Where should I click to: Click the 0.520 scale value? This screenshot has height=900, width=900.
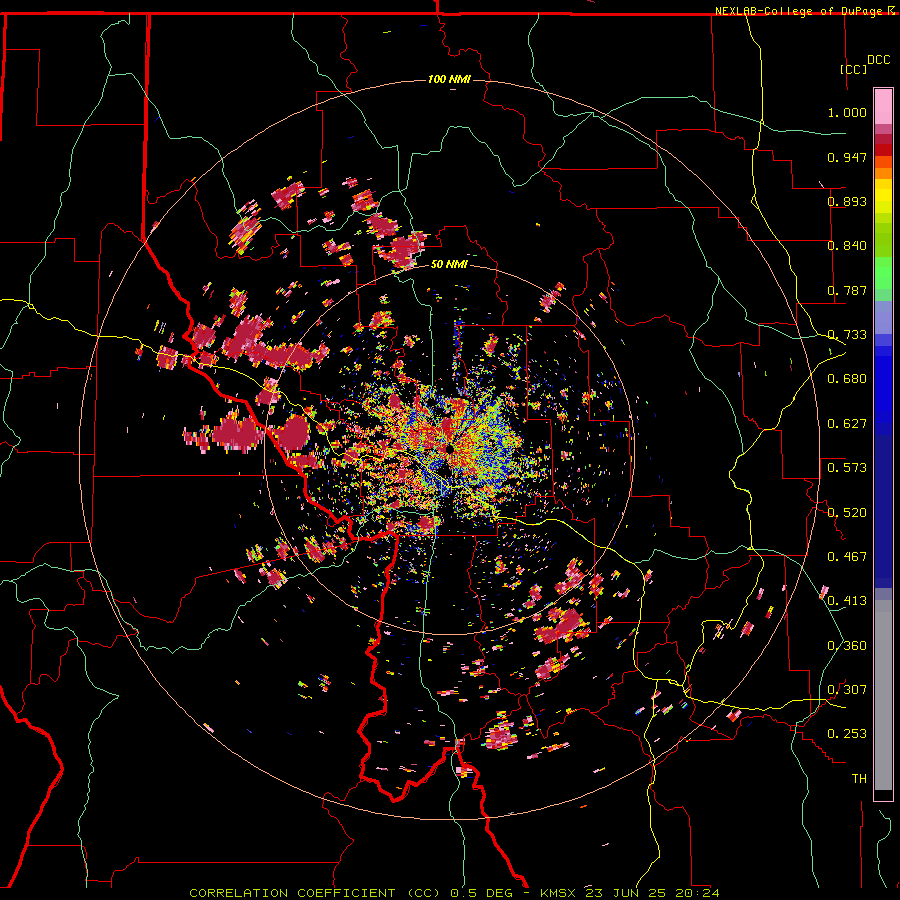point(847,513)
